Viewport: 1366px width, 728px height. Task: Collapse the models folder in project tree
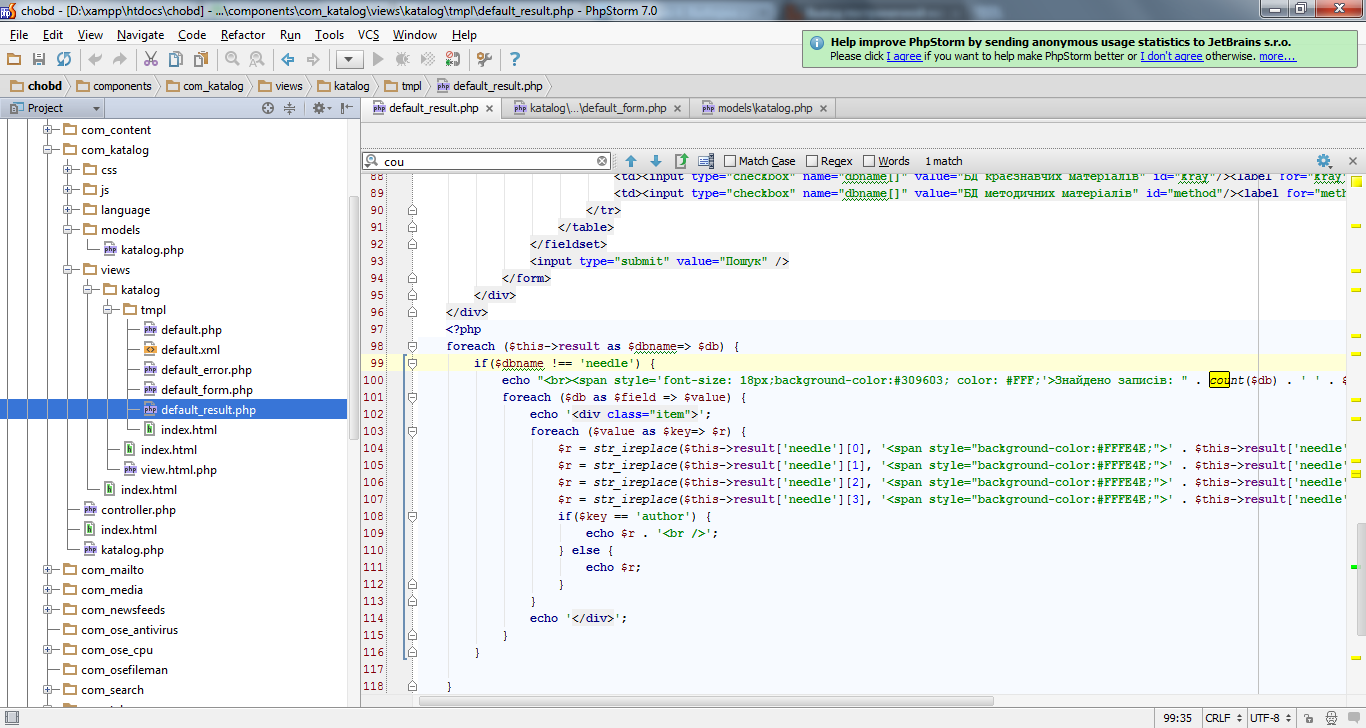68,230
